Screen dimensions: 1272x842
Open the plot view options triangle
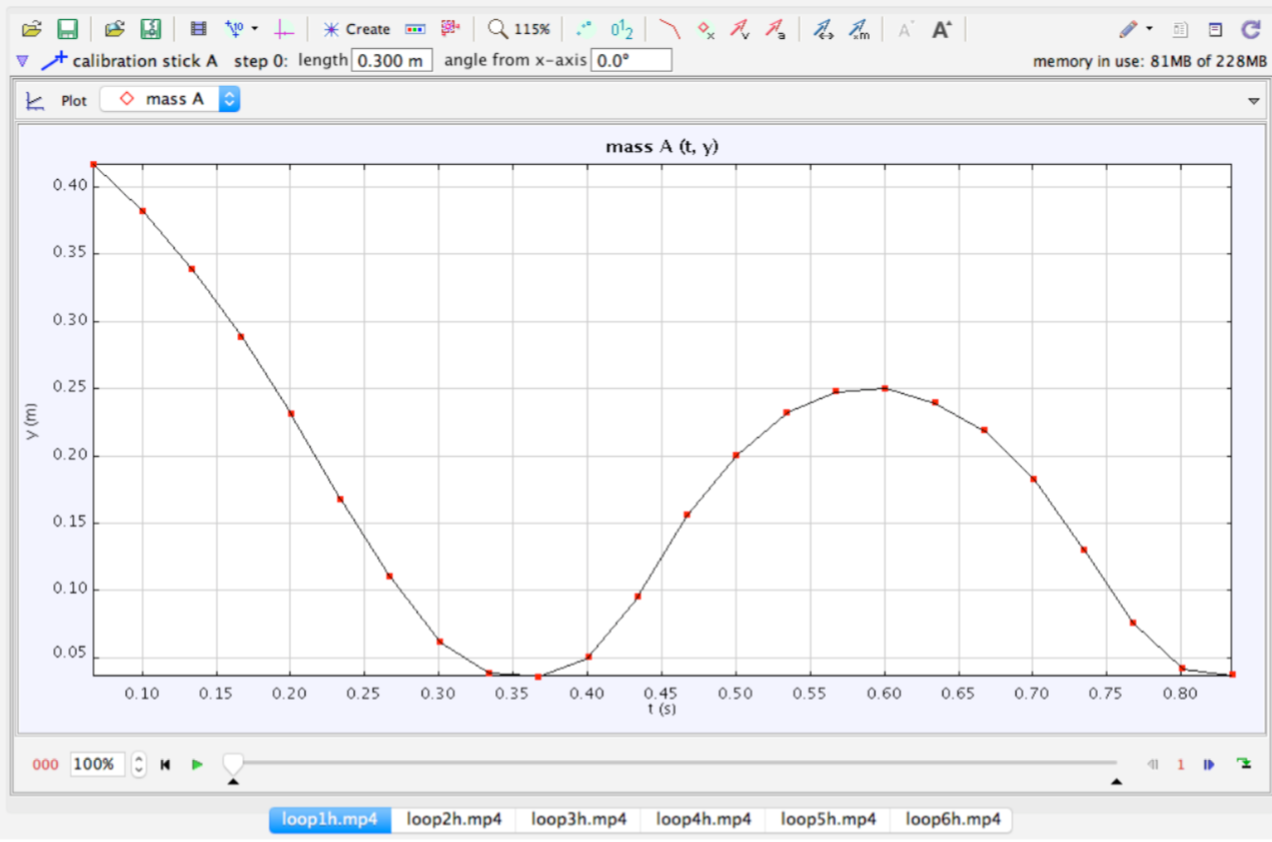click(1253, 101)
